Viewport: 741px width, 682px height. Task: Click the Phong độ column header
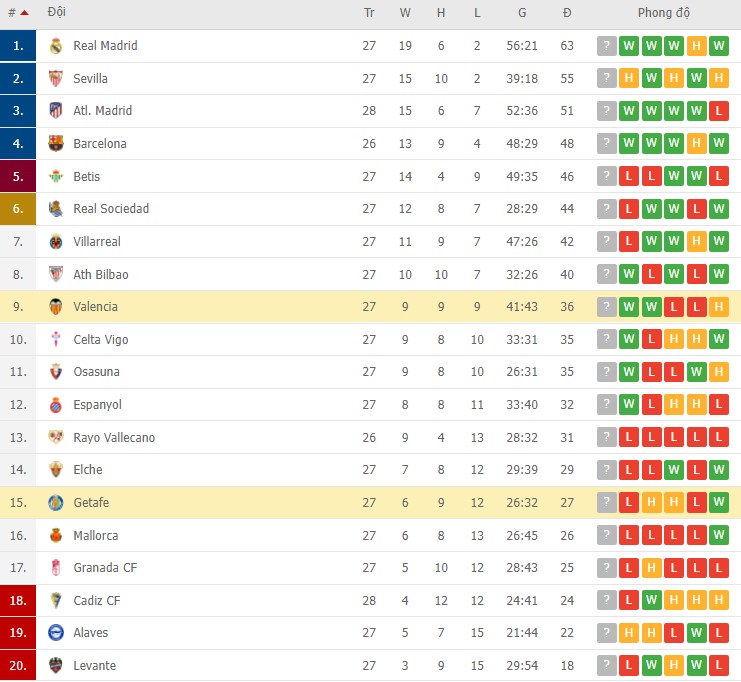coord(664,13)
